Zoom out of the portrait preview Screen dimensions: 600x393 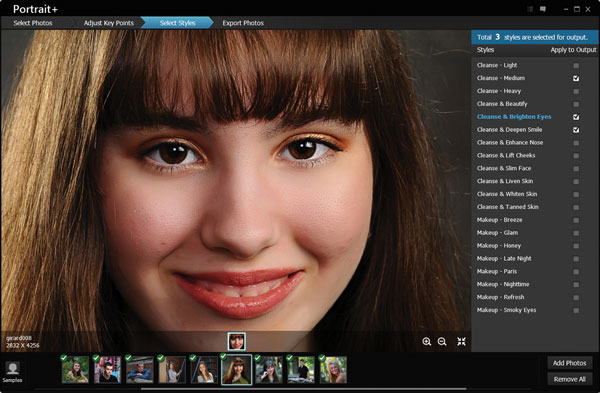coord(442,341)
